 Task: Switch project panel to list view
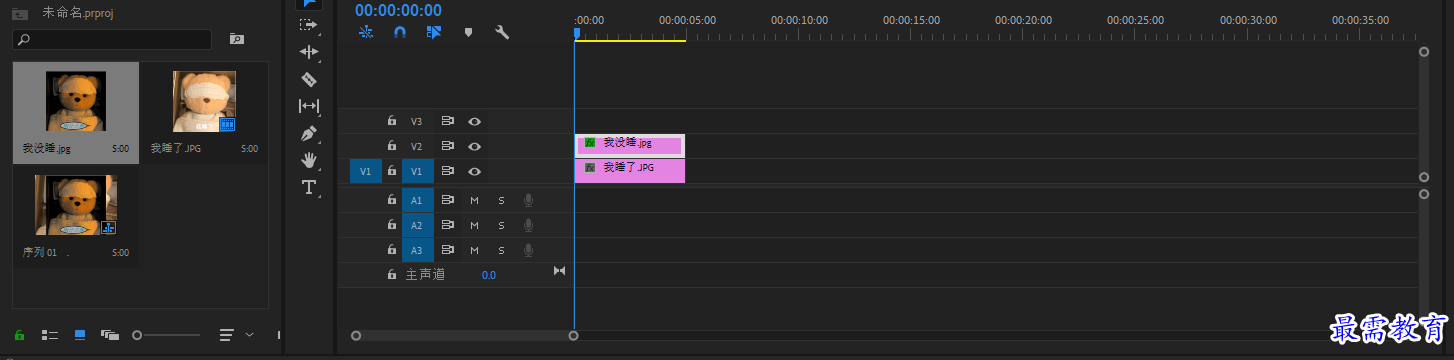[49, 334]
